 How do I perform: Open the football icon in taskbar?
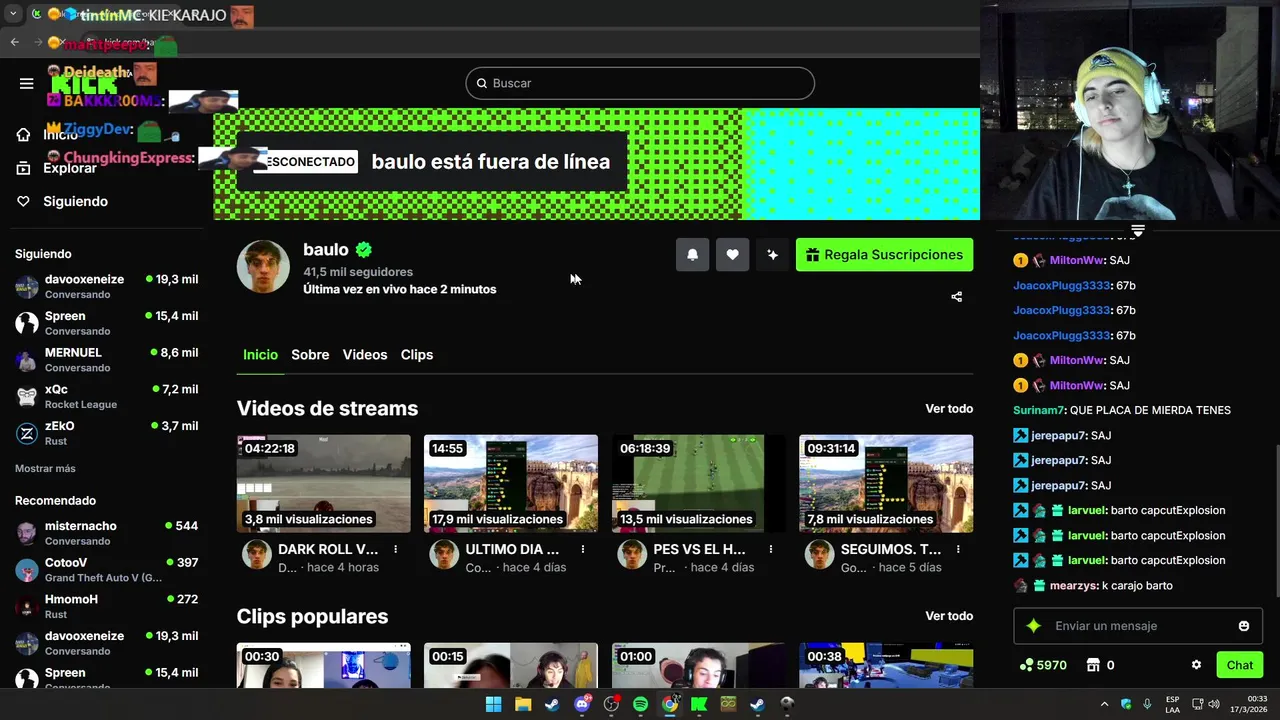click(x=787, y=704)
